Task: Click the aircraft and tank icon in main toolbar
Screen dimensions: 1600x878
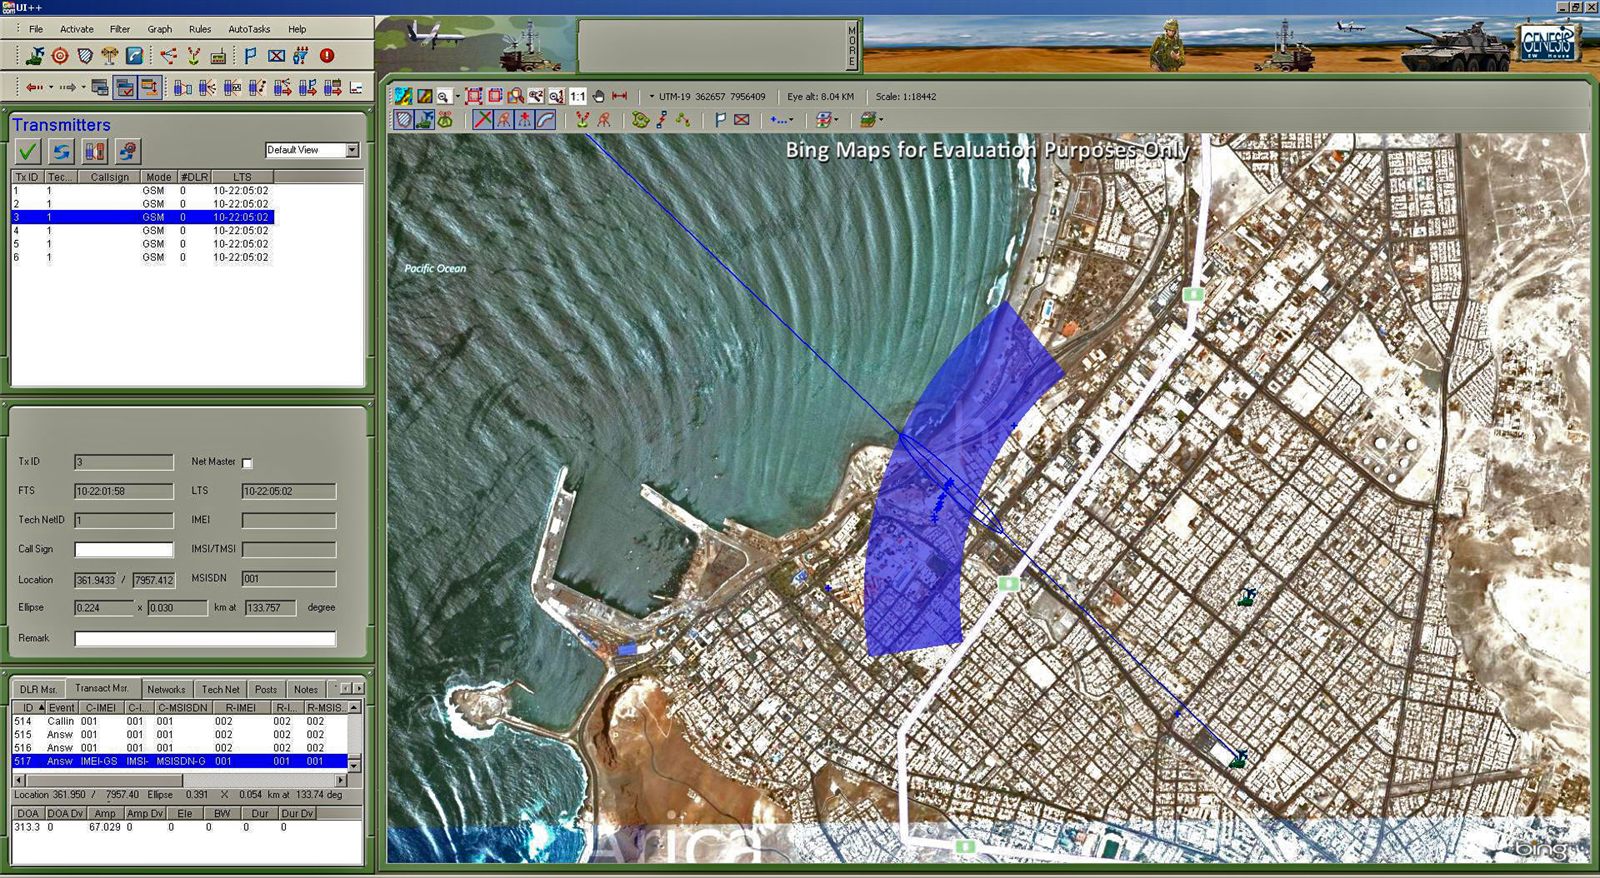Action: click(x=35, y=56)
